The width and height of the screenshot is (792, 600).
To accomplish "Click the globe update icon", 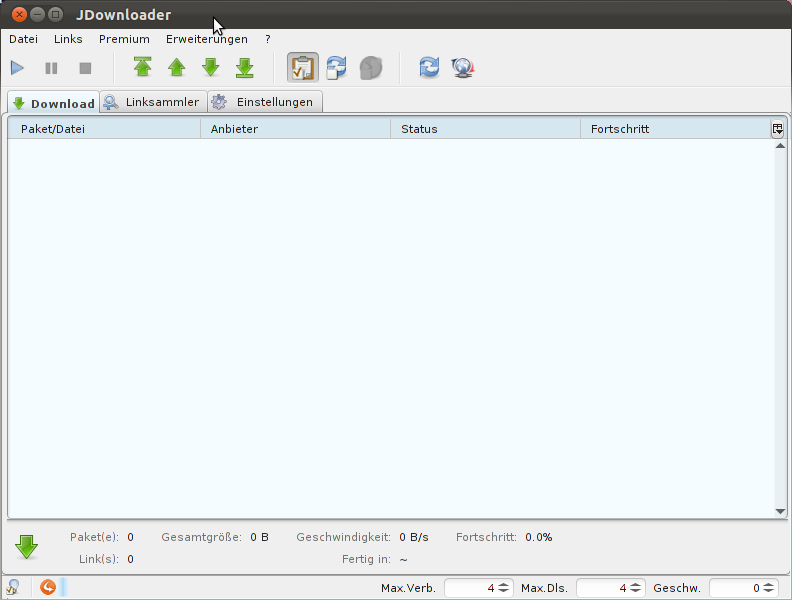I will point(463,68).
